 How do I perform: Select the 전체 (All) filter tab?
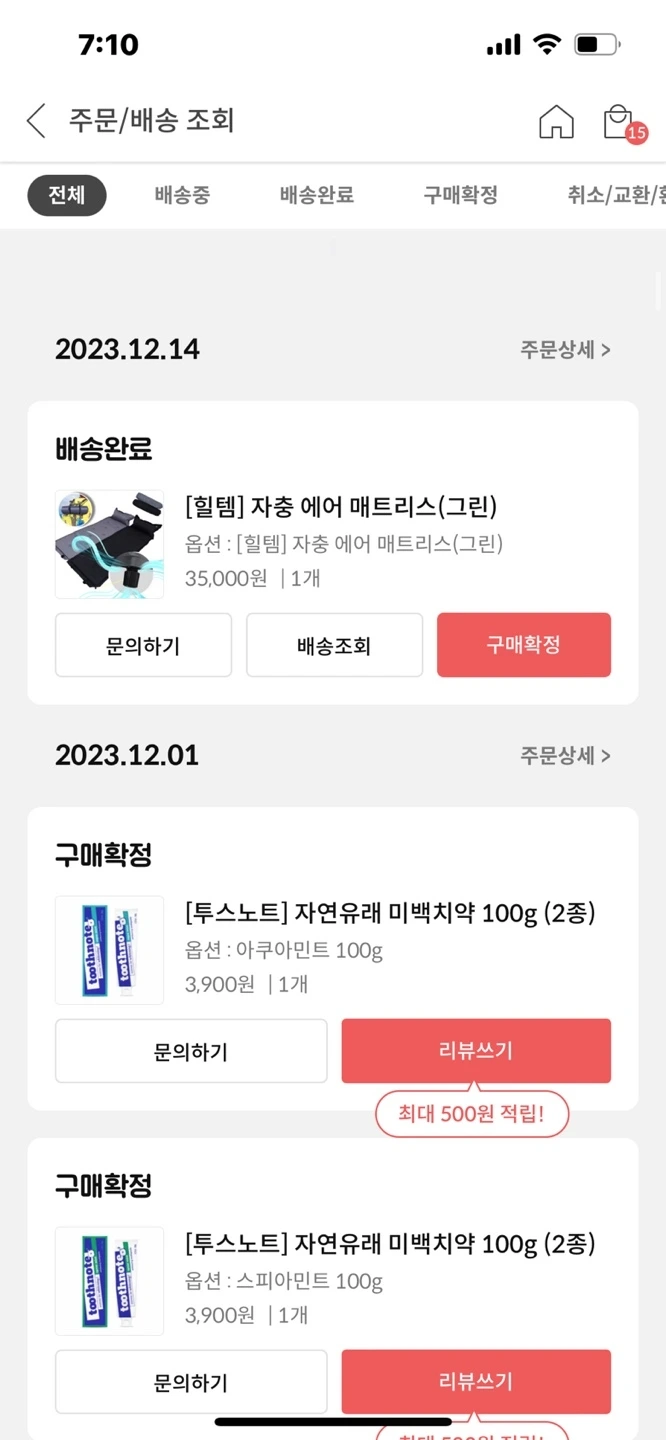click(66, 196)
